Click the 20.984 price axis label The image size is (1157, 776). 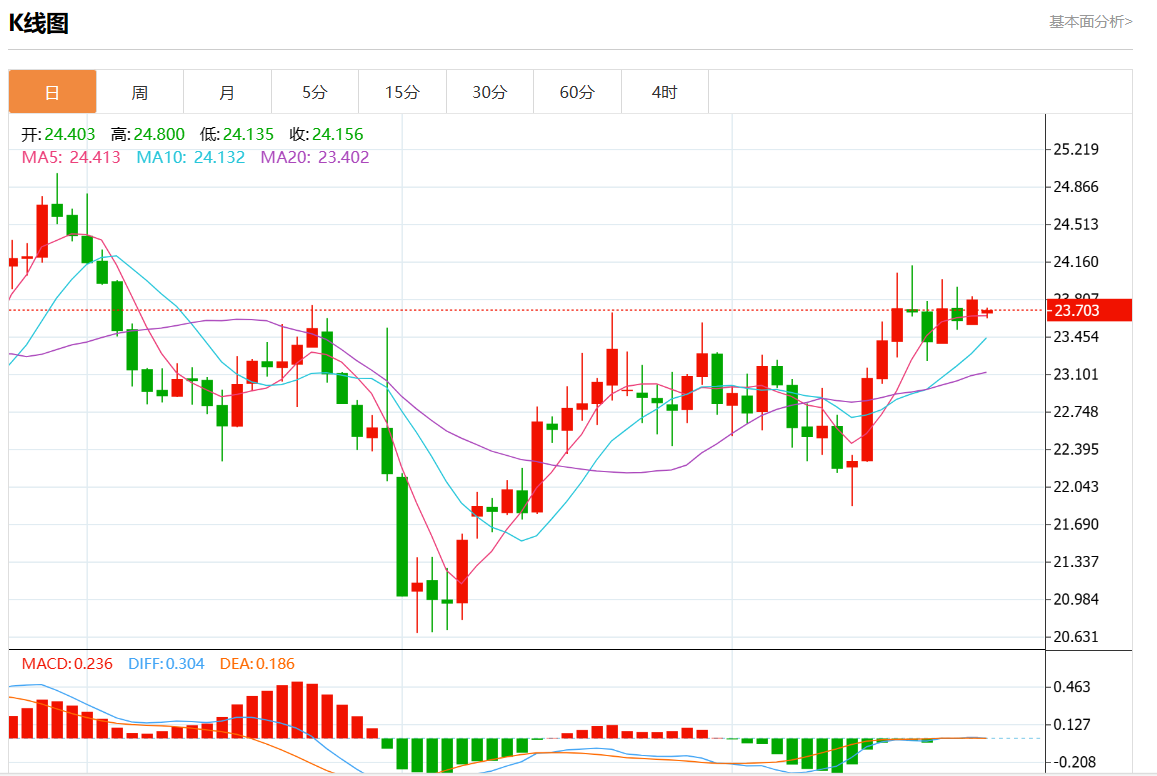(1076, 600)
